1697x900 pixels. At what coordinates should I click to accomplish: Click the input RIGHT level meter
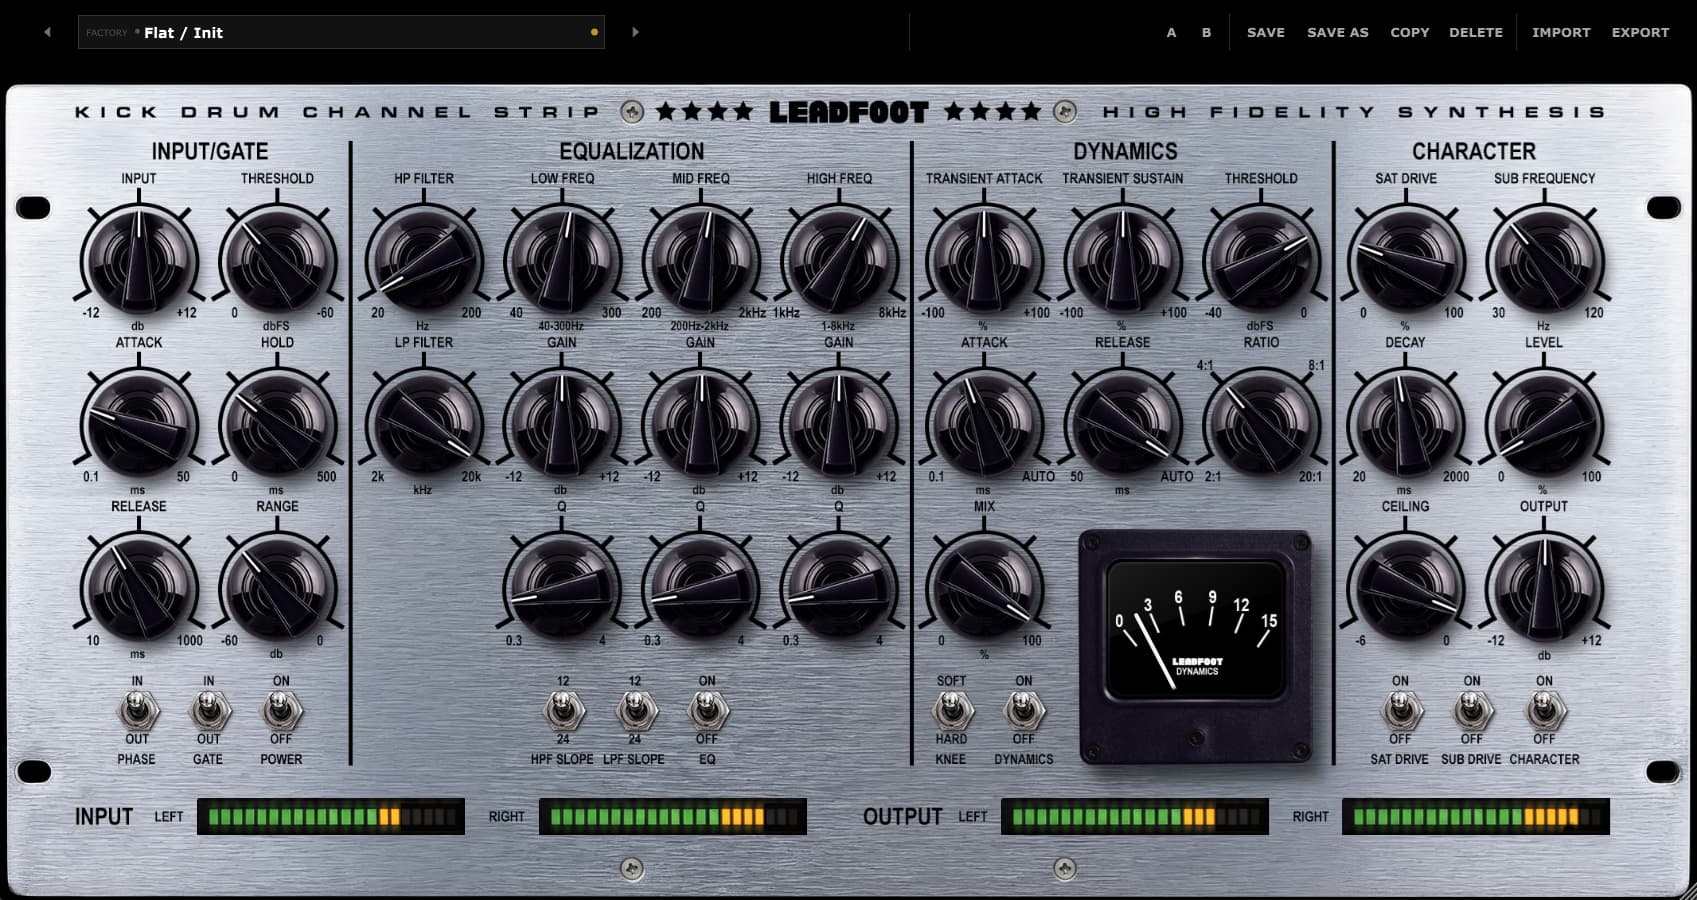click(x=673, y=816)
